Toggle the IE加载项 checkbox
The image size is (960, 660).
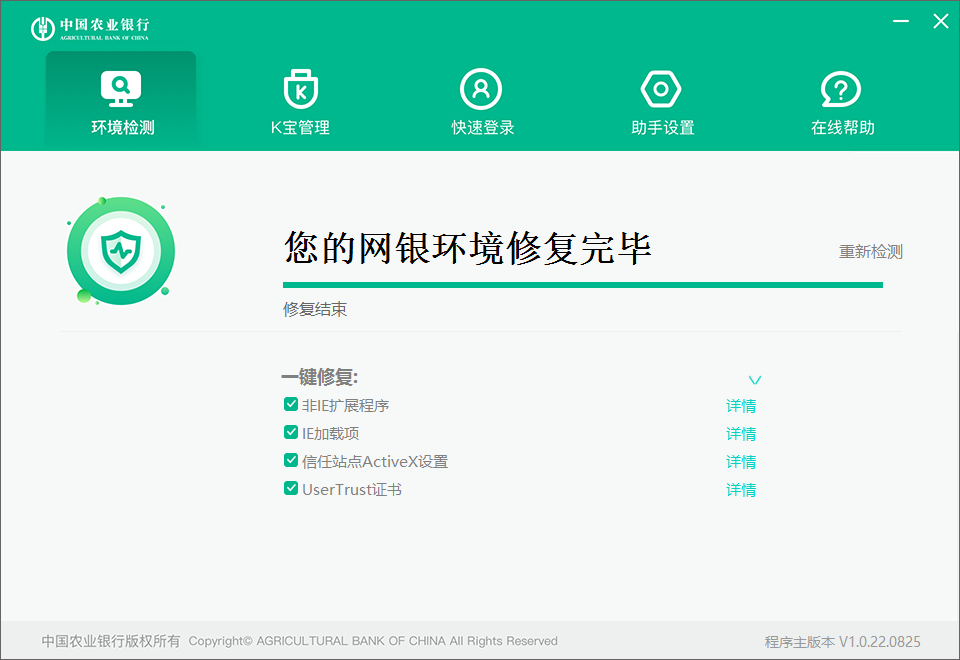pyautogui.click(x=291, y=433)
